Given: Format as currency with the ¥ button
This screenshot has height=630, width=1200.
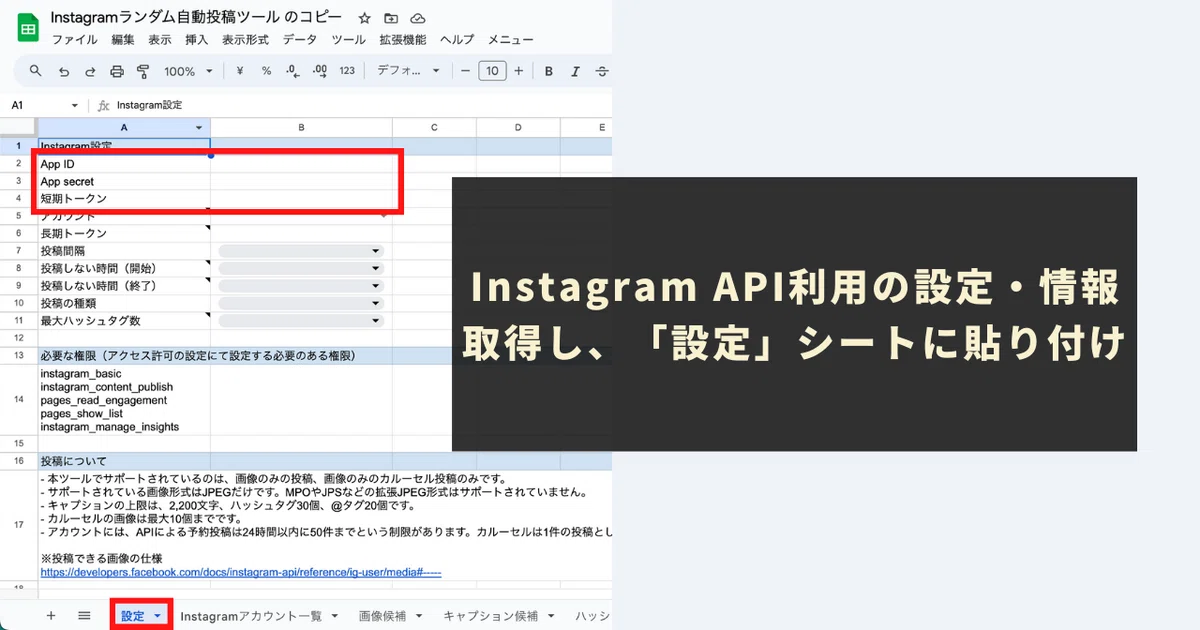Looking at the screenshot, I should [240, 71].
